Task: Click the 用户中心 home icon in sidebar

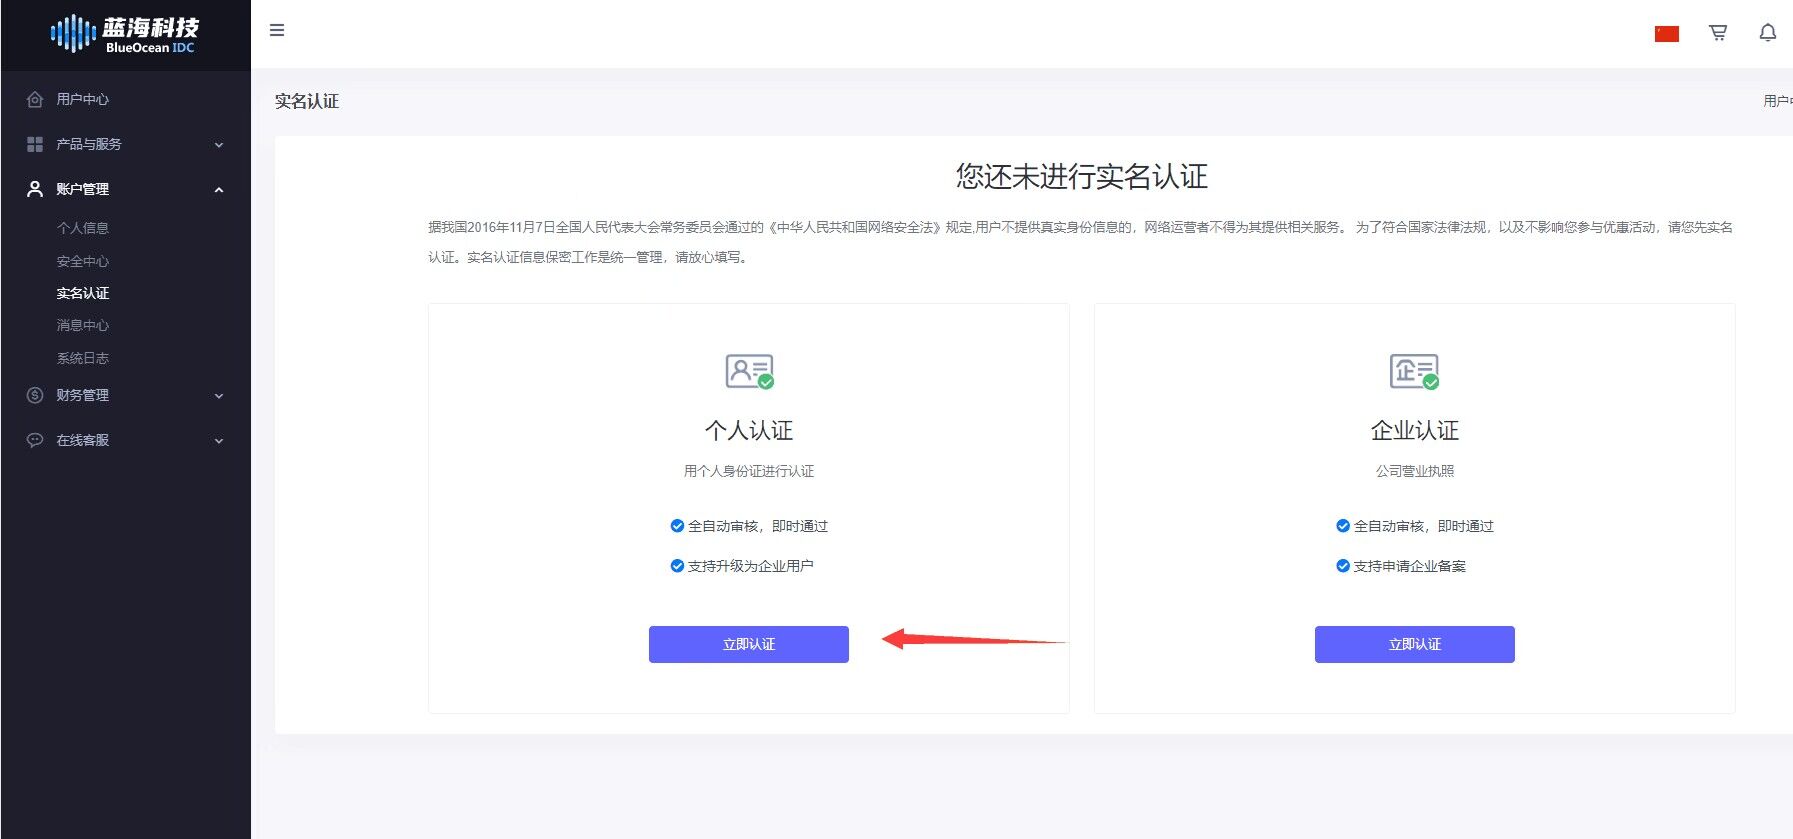Action: (x=35, y=99)
